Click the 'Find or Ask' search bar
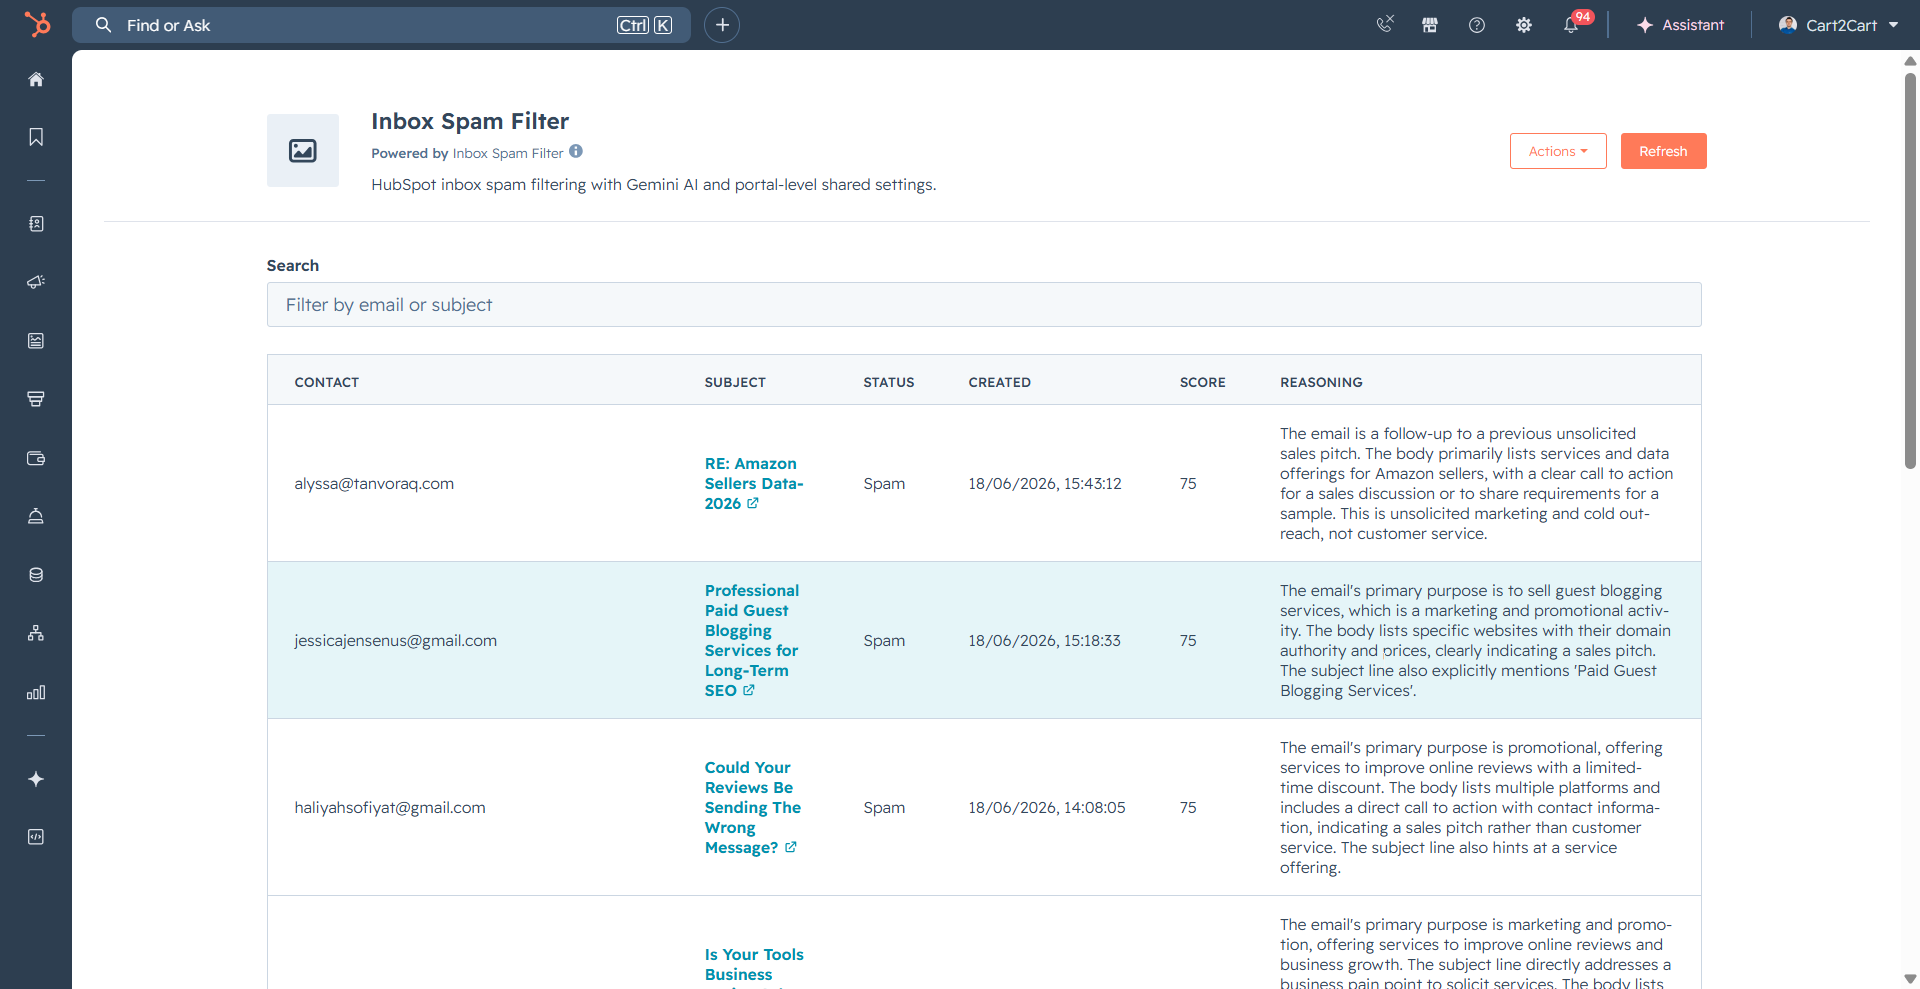 coord(381,25)
